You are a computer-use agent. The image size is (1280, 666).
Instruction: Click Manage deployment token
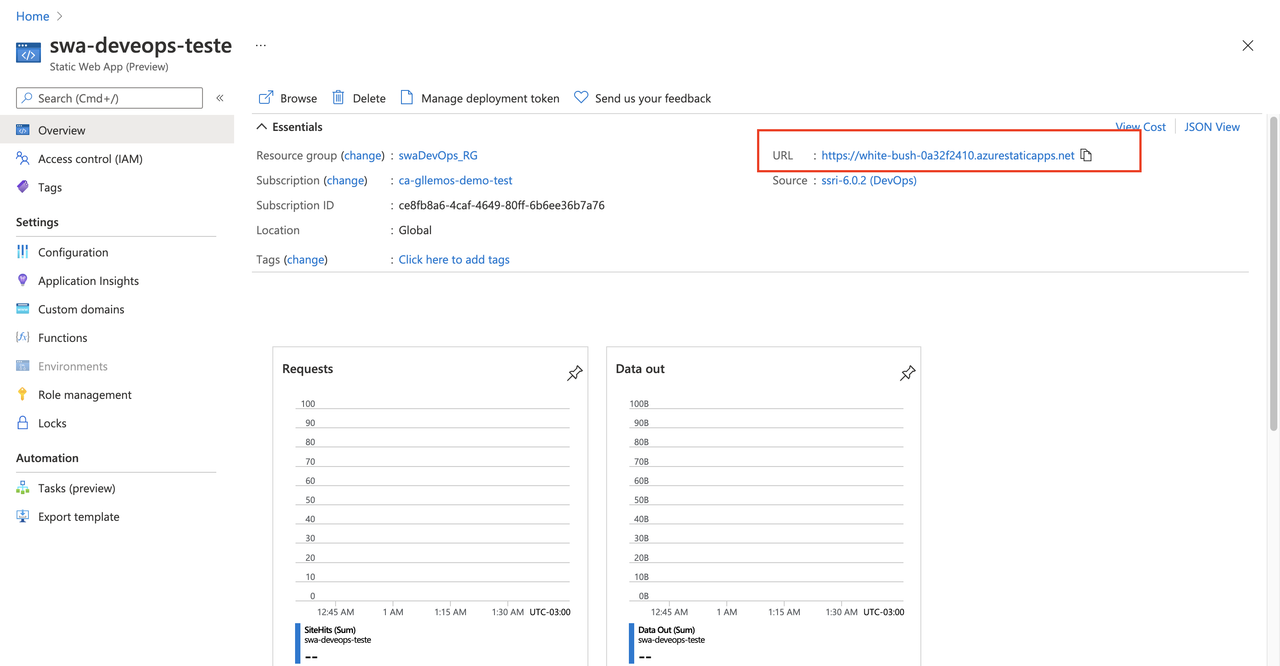coord(480,98)
